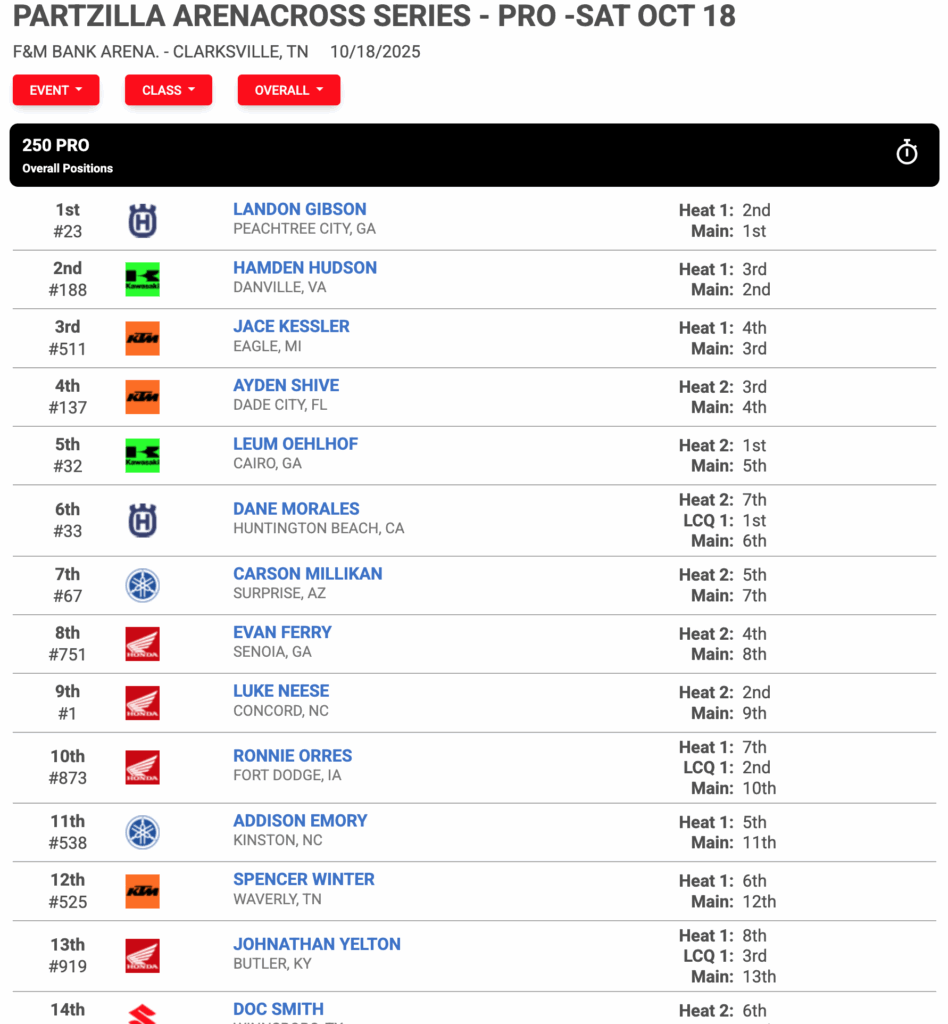Click Addison Emory's Yamaha logo
Viewport: 948px width, 1024px height.
pyautogui.click(x=142, y=833)
